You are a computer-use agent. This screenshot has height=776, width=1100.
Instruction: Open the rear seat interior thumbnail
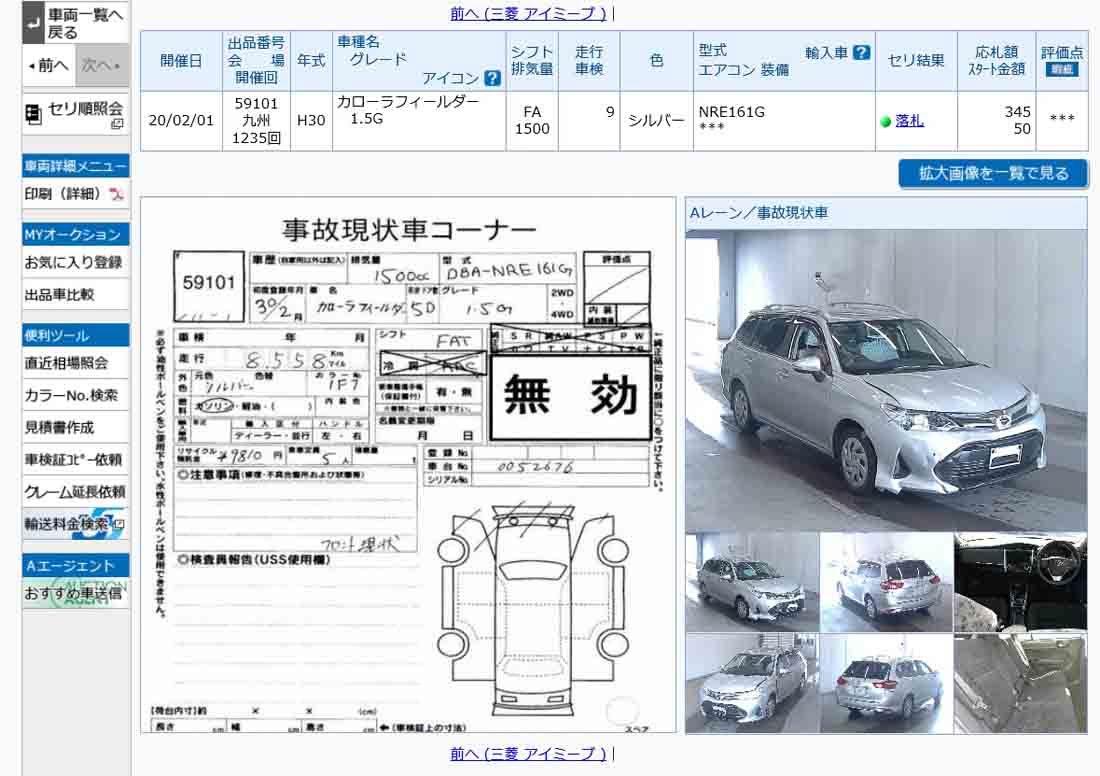click(x=1020, y=683)
